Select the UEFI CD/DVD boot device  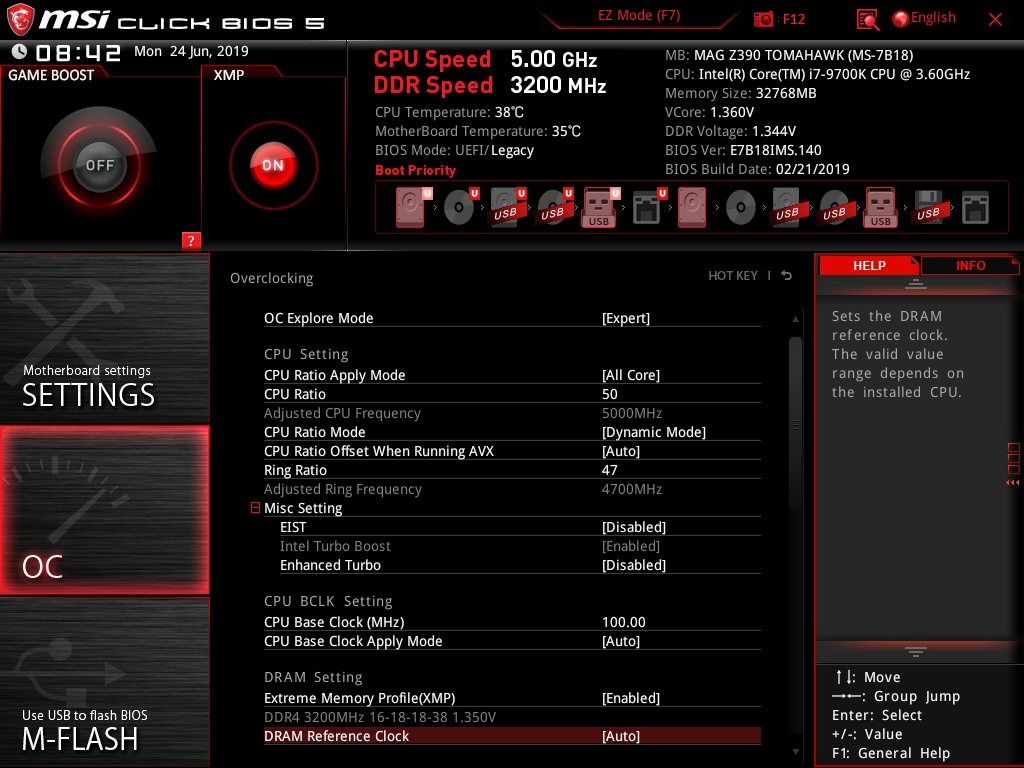[459, 207]
